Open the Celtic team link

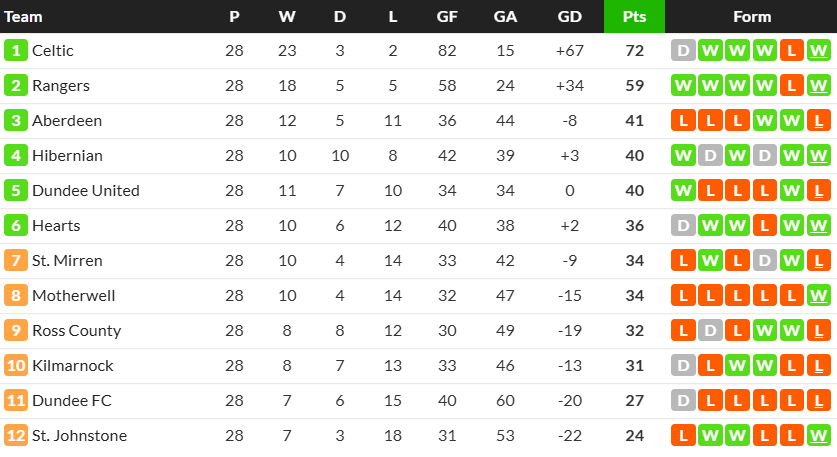click(52, 51)
